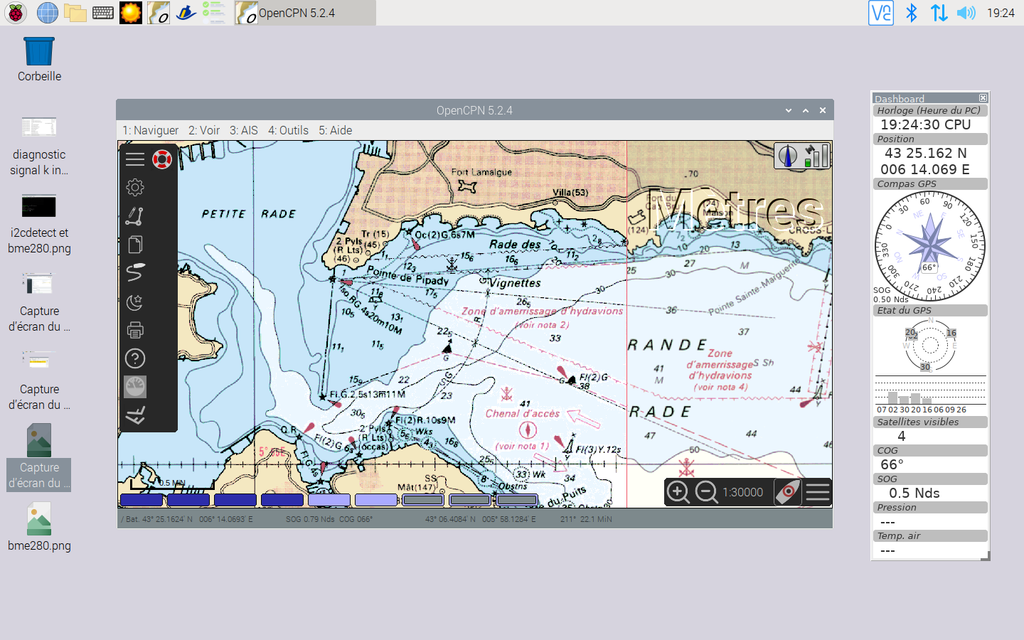Image resolution: width=1024 pixels, height=640 pixels.
Task: Launch OpenCPN from the taskbar launcher icon
Action: [159, 12]
